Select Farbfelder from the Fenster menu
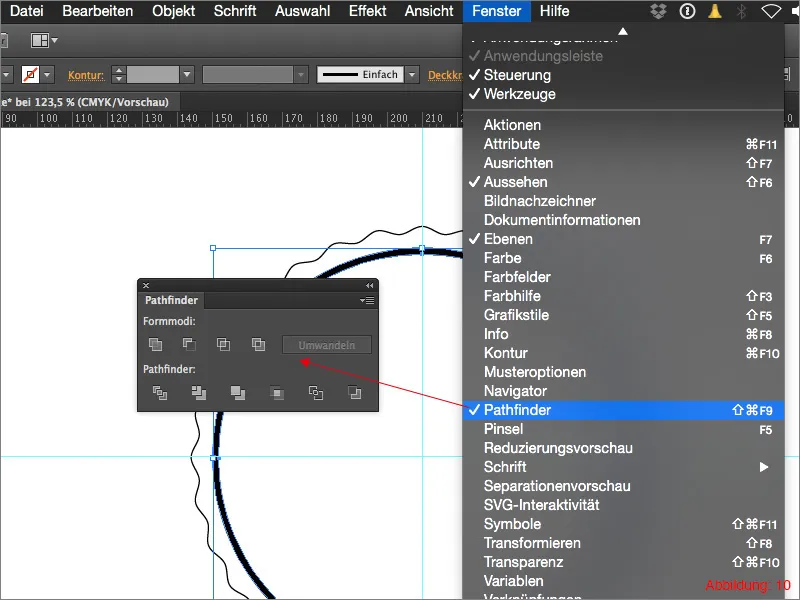The width and height of the screenshot is (800, 600). tap(623, 277)
